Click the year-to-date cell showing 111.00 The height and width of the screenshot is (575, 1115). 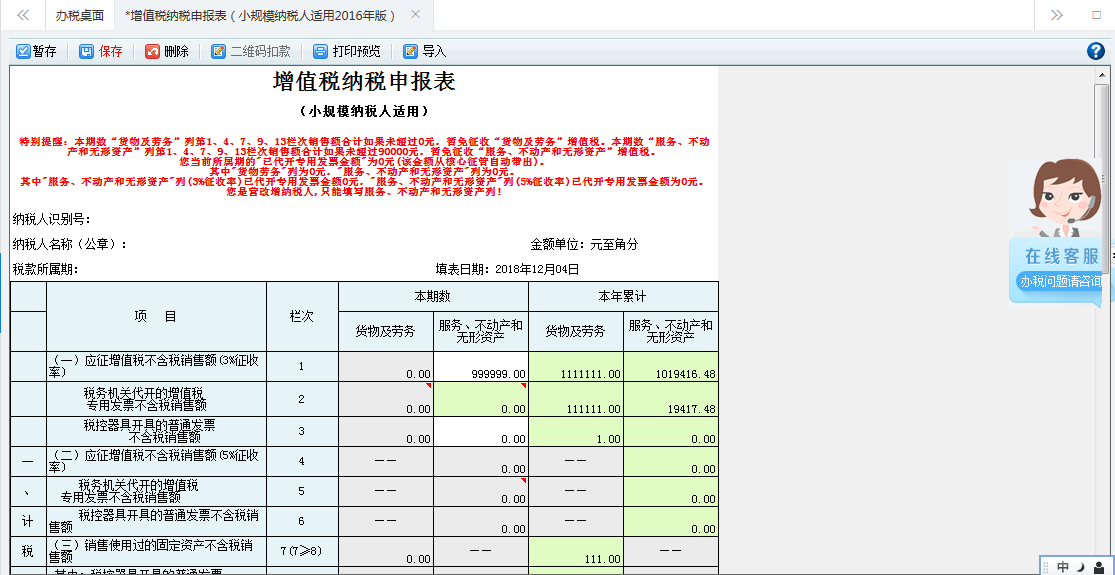click(x=576, y=552)
